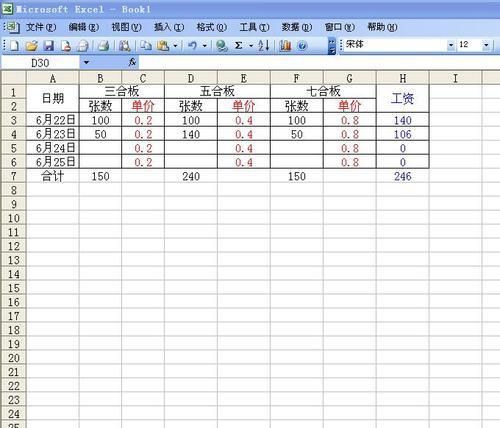The width and height of the screenshot is (500, 428).
Task: Launch Chart Wizard icon
Action: pos(285,45)
